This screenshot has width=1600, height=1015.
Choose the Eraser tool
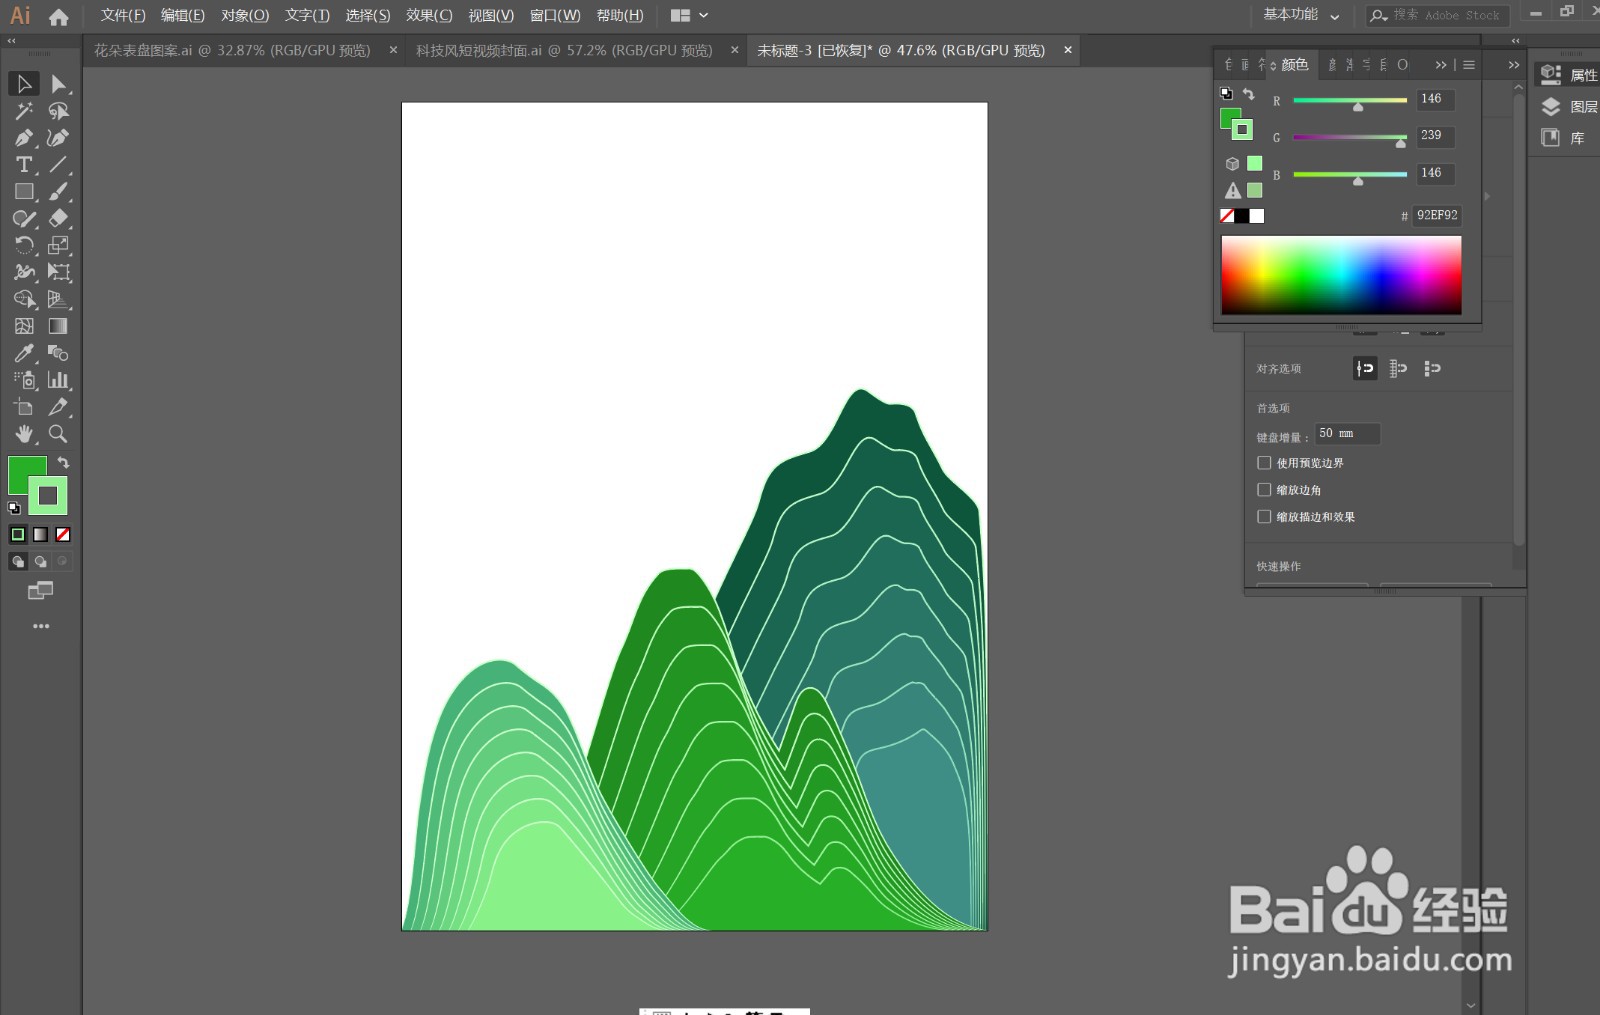coord(59,219)
